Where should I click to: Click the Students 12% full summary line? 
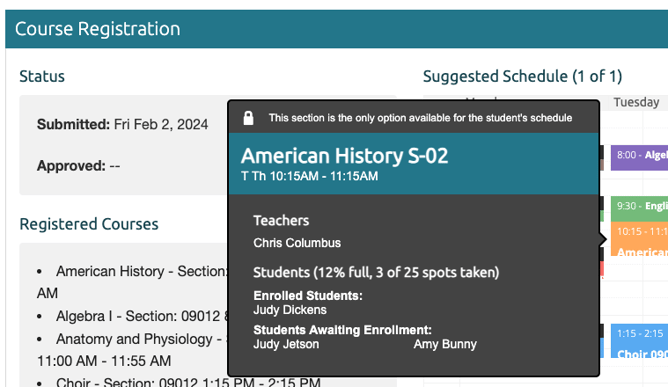(x=376, y=272)
